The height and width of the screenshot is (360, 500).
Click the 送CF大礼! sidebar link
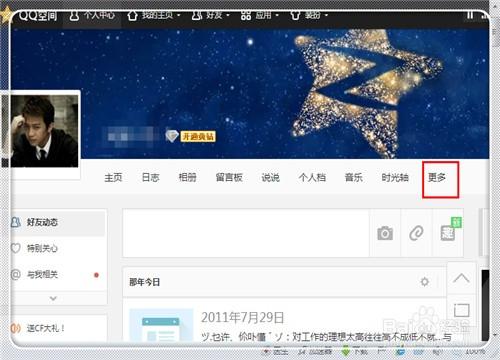click(46, 328)
